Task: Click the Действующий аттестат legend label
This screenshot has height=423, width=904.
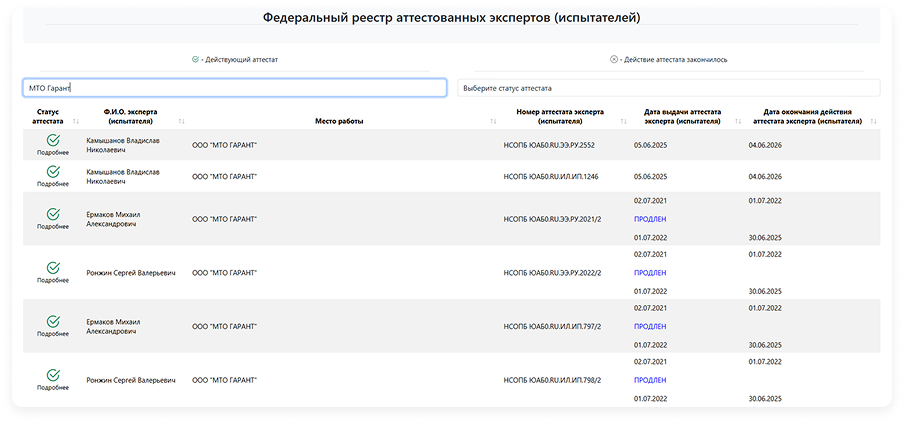Action: (x=242, y=59)
